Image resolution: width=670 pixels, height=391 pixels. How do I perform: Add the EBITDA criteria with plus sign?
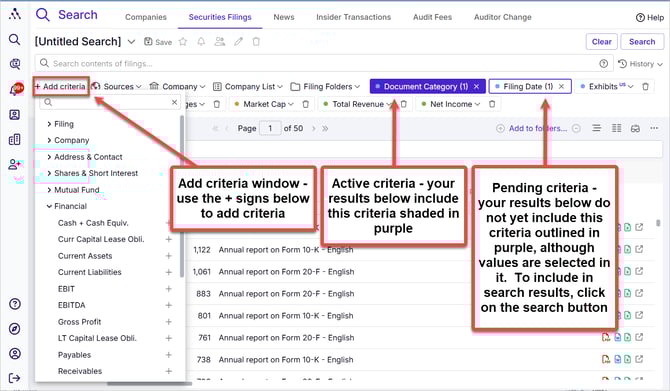click(169, 305)
